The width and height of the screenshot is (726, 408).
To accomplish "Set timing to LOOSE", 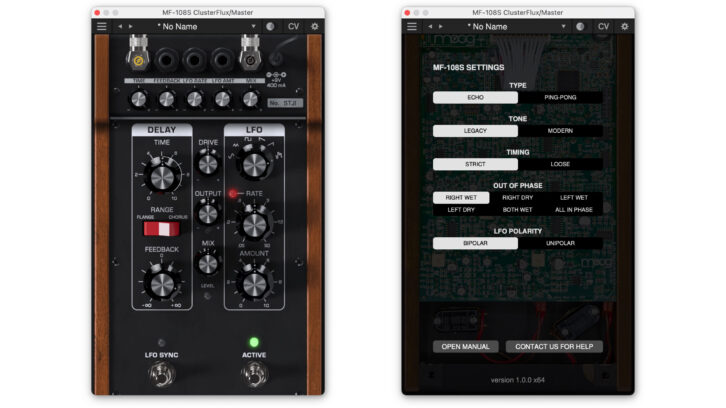I will 560,164.
